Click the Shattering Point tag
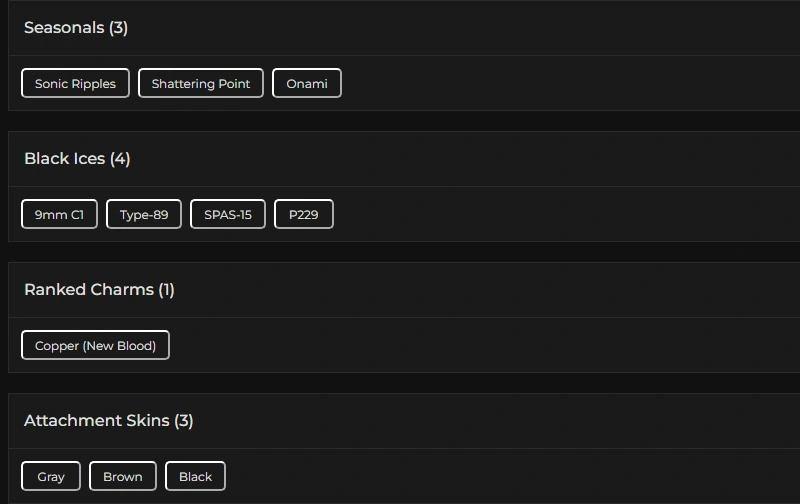 point(201,84)
